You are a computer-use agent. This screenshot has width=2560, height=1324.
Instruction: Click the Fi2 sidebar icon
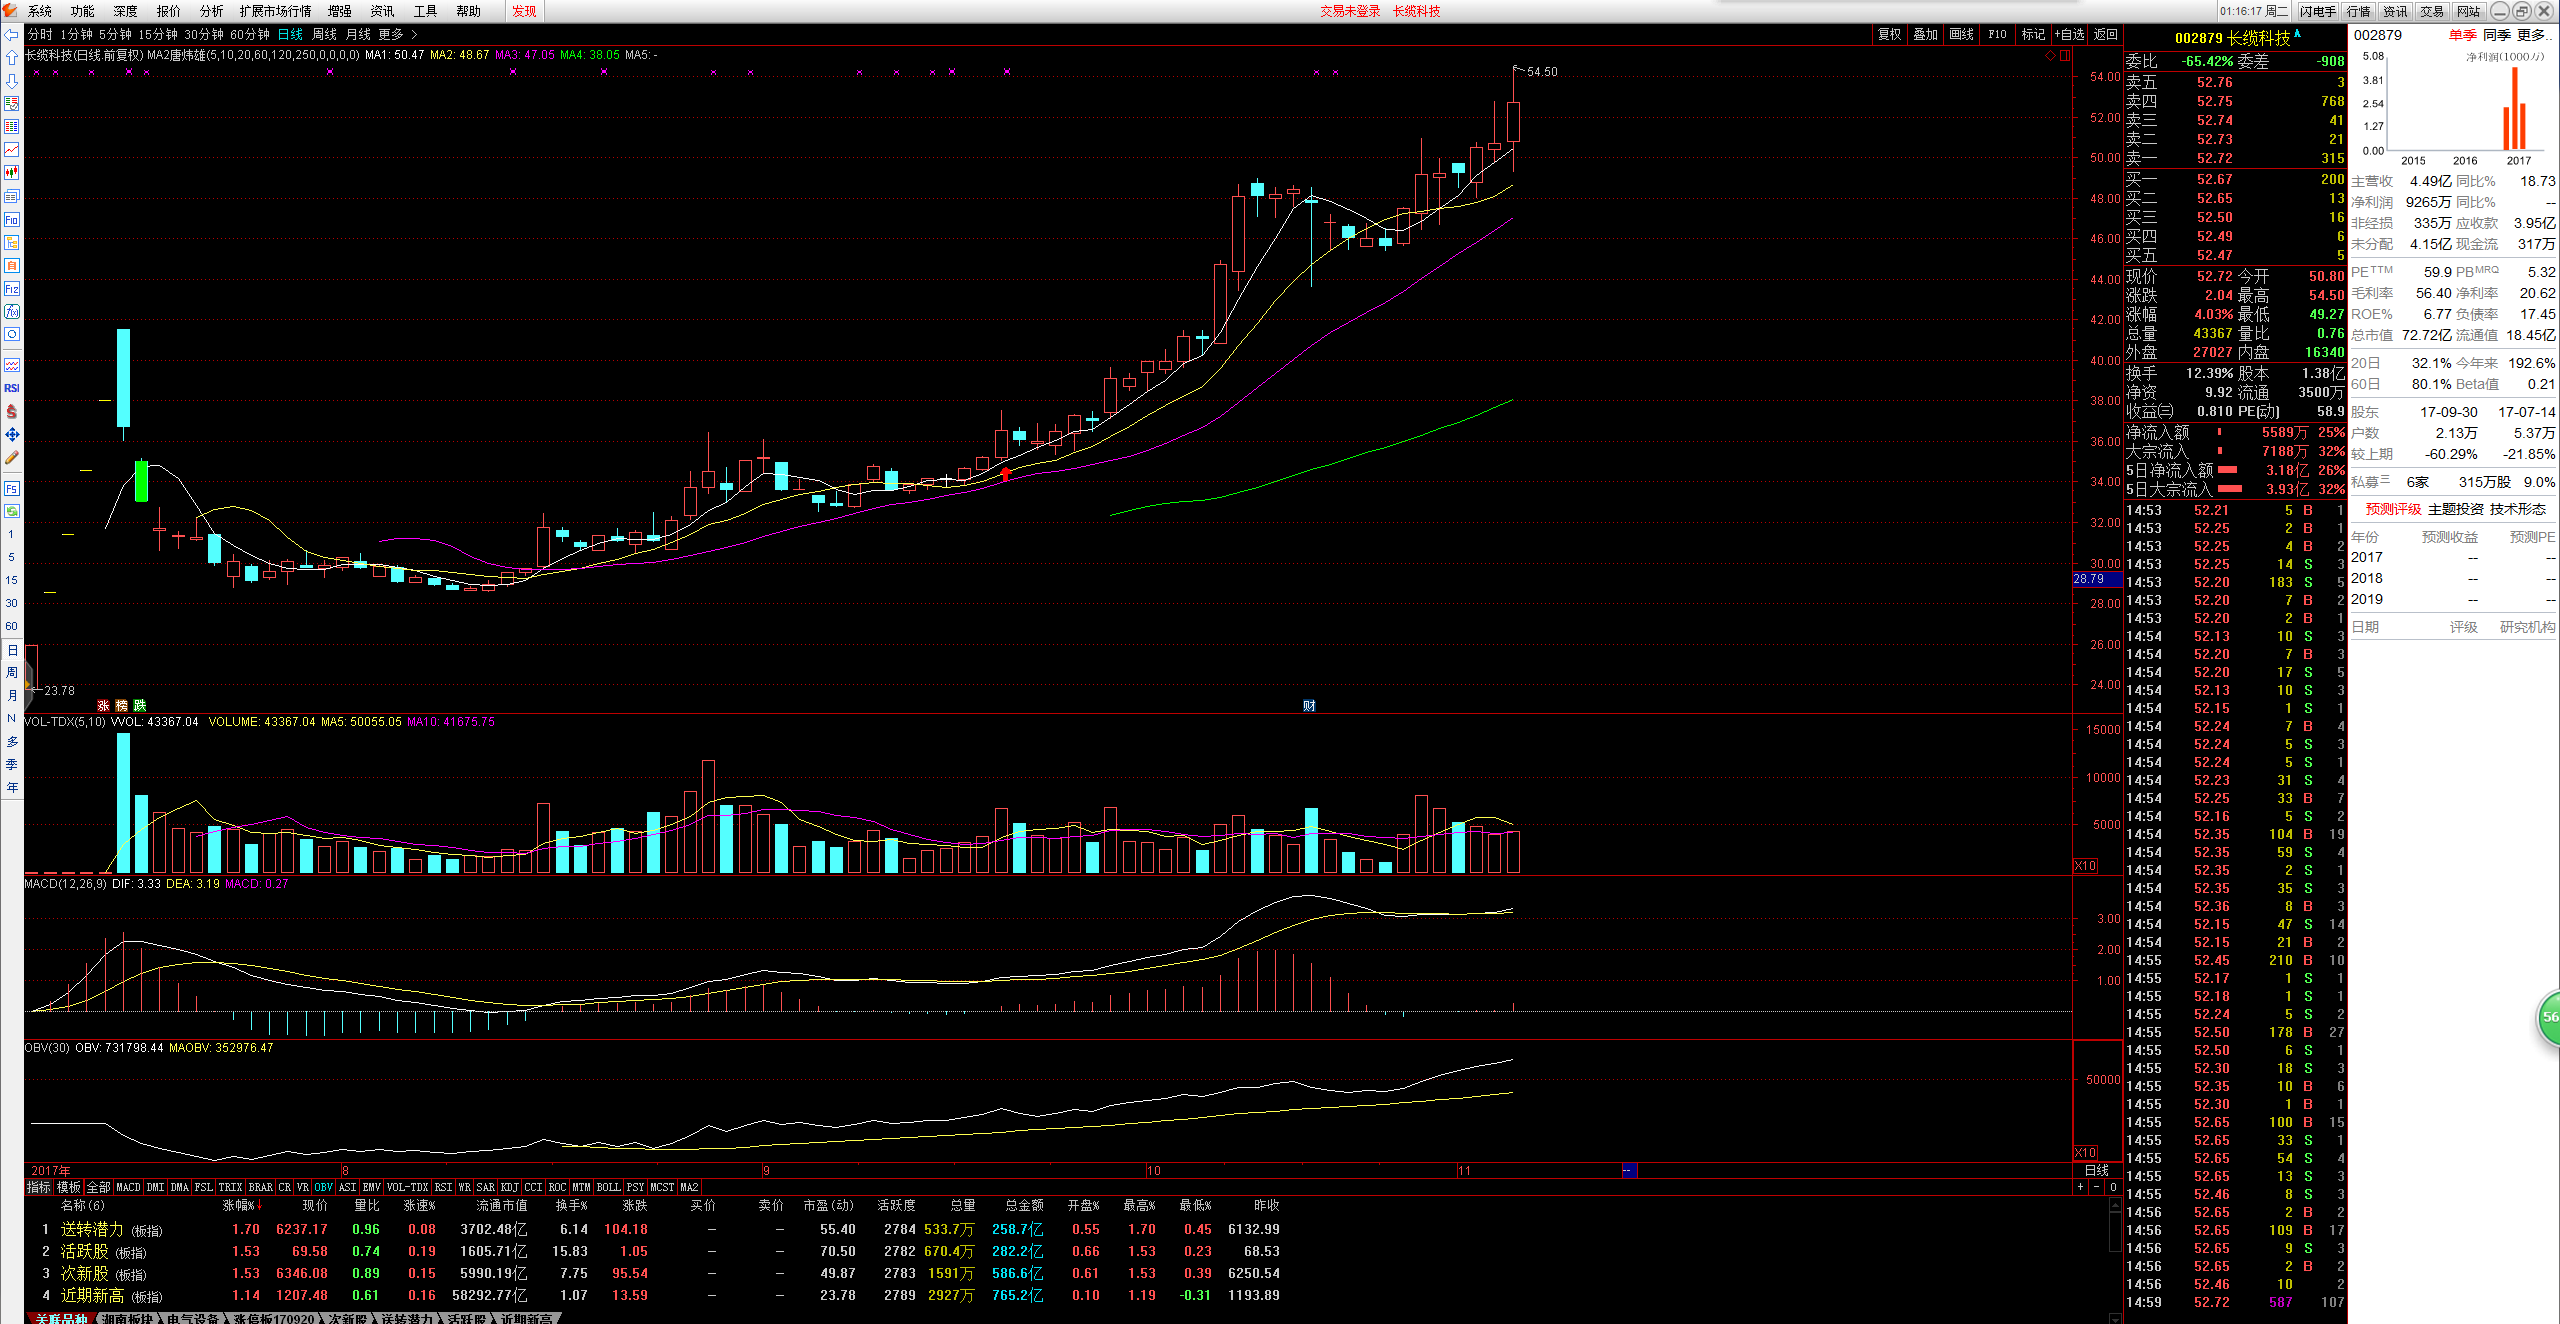11,288
